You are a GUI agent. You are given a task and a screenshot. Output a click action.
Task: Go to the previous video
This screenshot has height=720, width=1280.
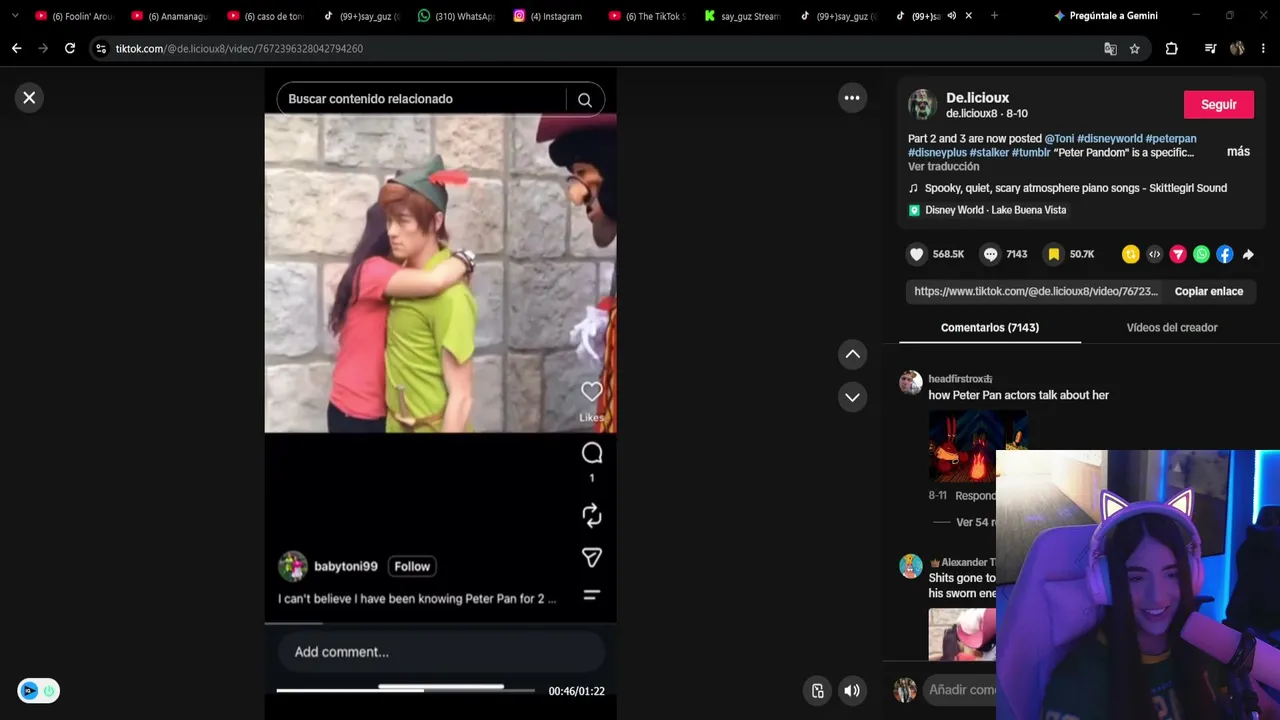[852, 354]
